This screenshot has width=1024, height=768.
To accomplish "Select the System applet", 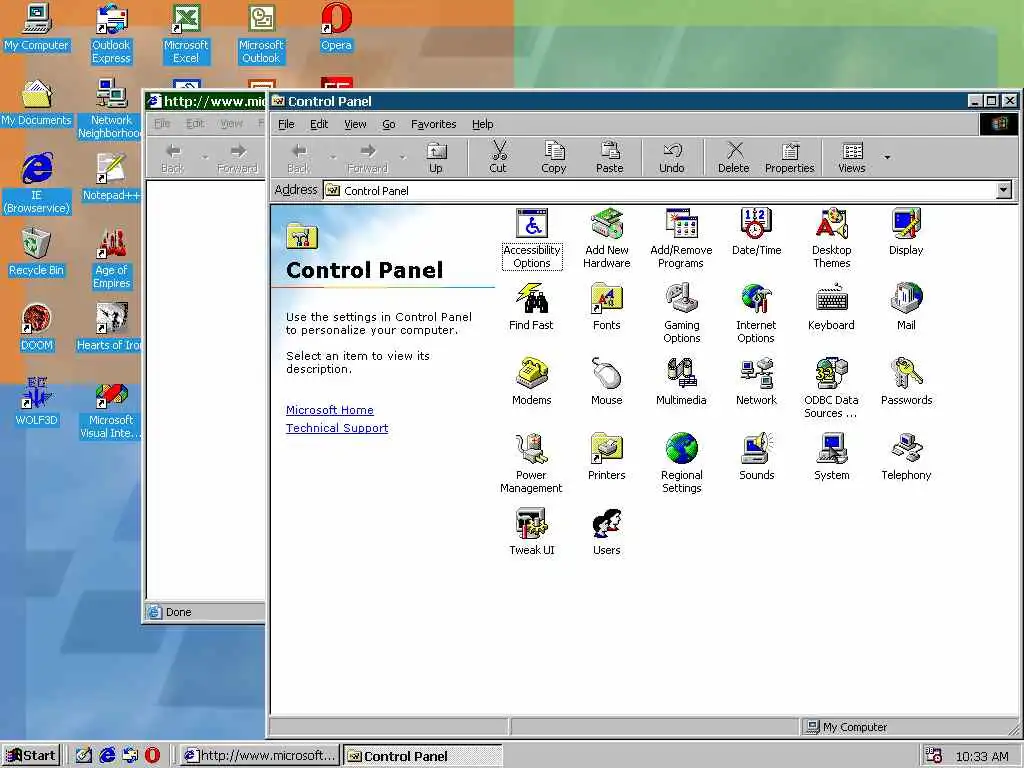I will pos(831,458).
